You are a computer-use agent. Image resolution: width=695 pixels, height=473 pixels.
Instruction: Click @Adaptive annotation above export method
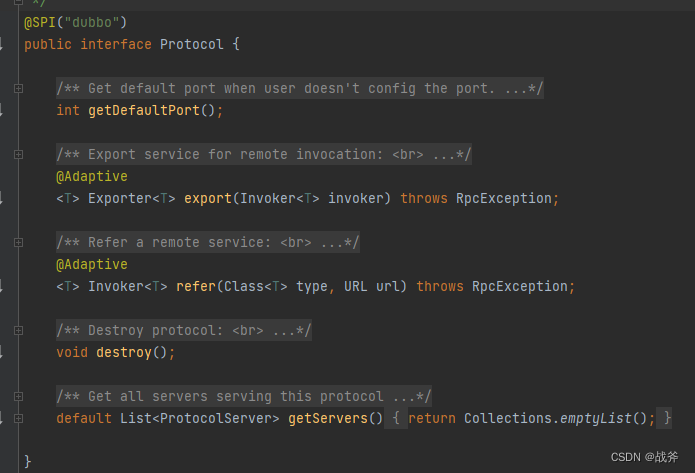[92, 176]
